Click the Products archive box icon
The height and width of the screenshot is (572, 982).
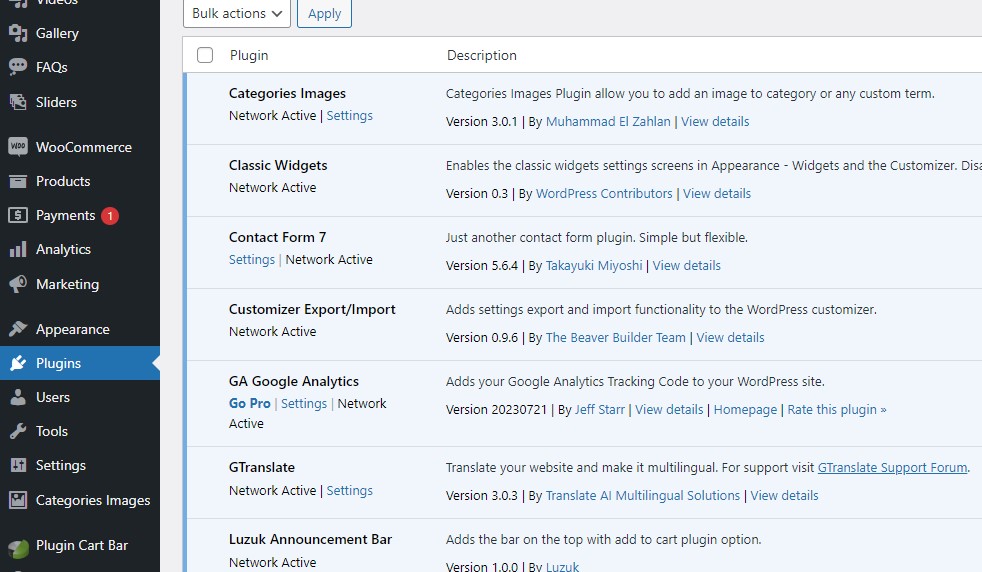coord(18,181)
